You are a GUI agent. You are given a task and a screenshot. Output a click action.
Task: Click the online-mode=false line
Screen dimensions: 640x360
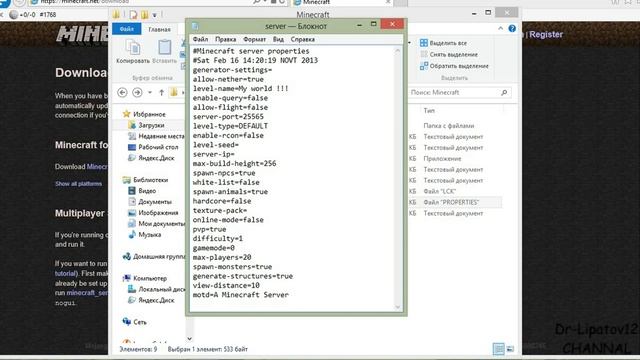[x=228, y=220]
